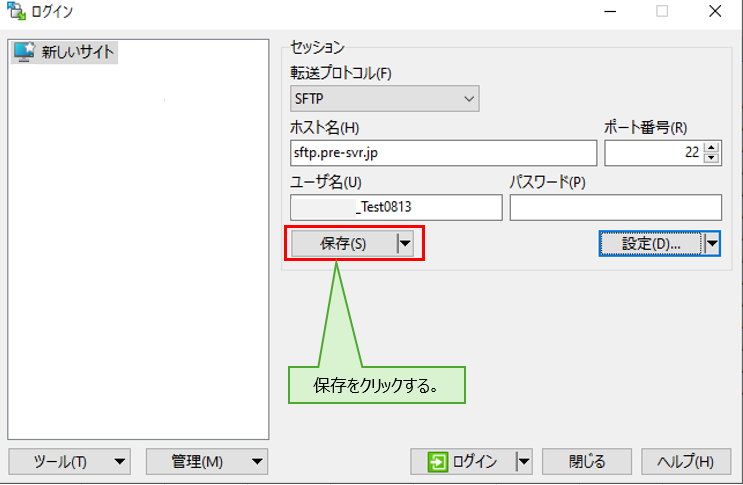Viewport: 743px width, 485px height.
Task: Click the ヘルプ(H) button
Action: (x=685, y=461)
